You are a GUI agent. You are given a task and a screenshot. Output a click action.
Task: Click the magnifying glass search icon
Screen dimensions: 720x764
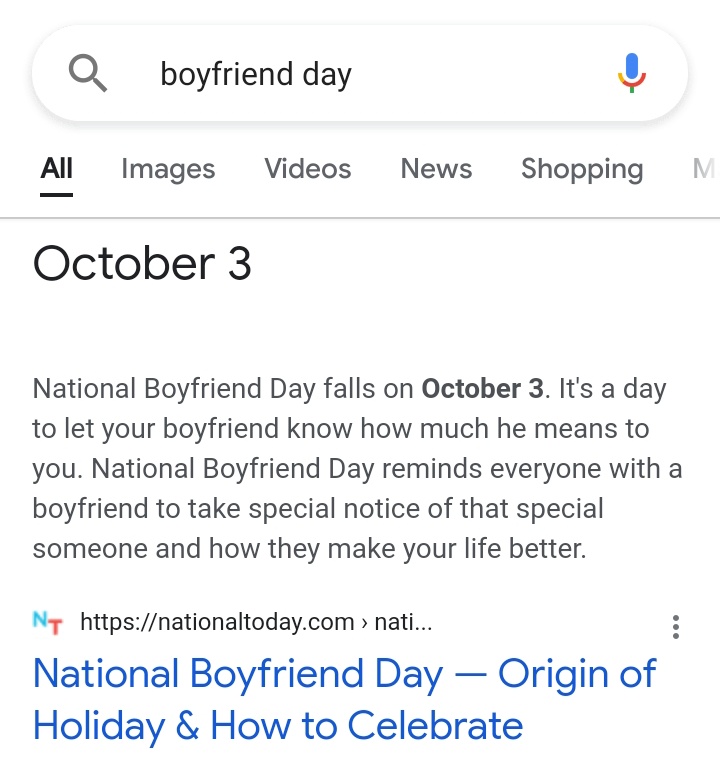[88, 74]
